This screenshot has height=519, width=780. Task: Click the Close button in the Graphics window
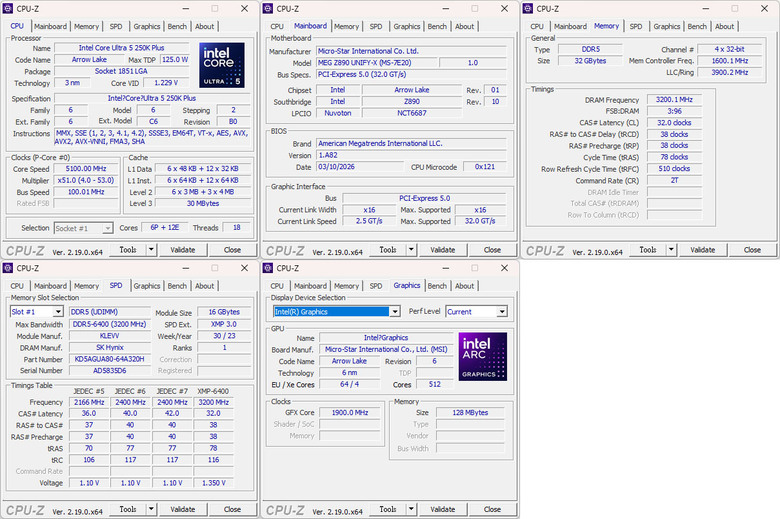pos(492,509)
